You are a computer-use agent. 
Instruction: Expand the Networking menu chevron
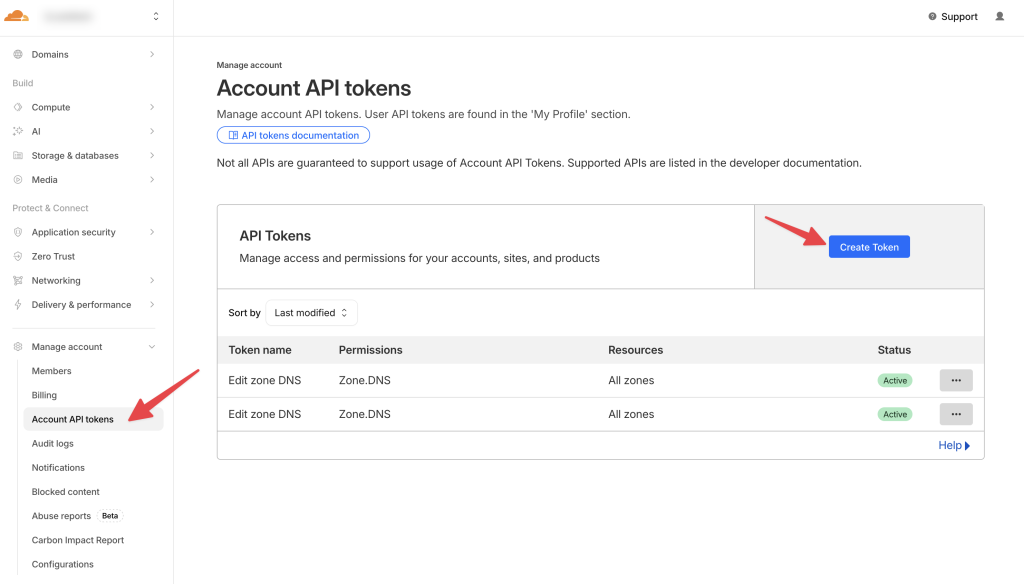(152, 280)
